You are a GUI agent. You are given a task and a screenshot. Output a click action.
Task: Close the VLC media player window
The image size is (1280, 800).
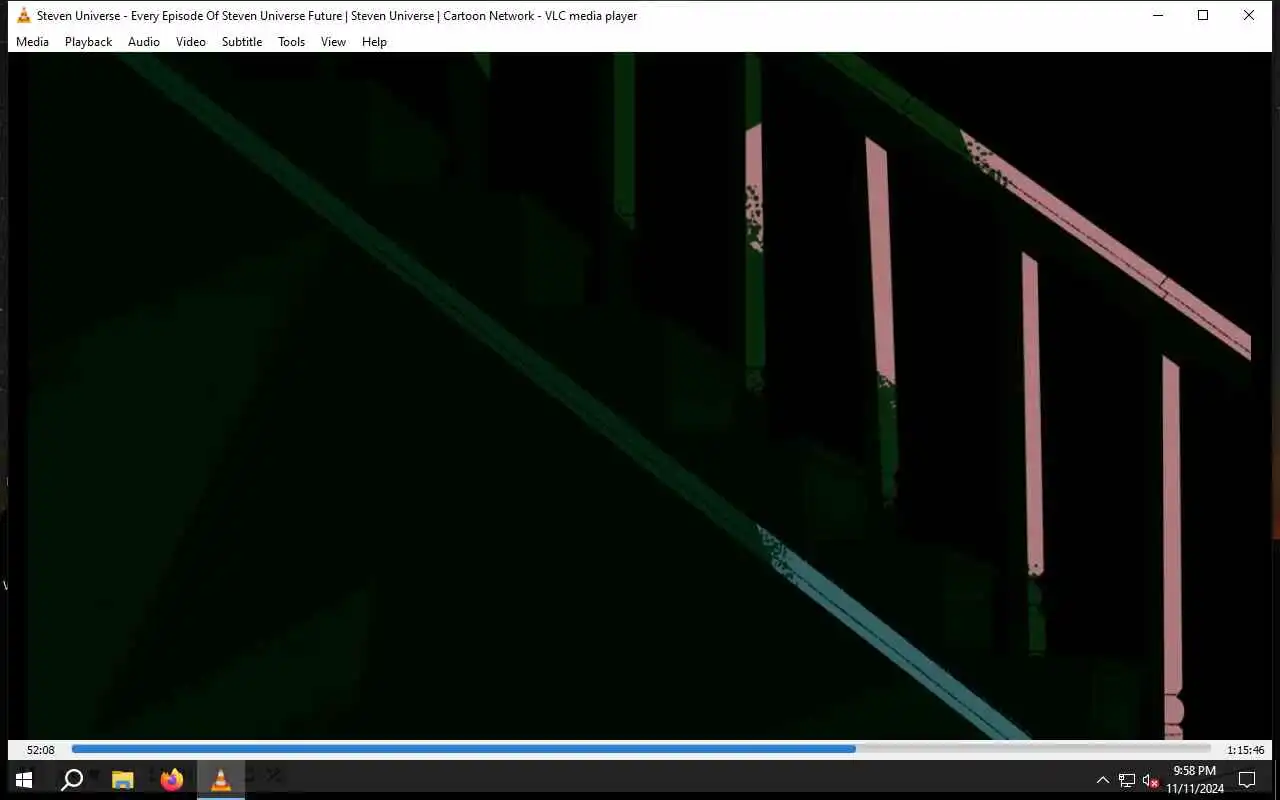[1249, 15]
